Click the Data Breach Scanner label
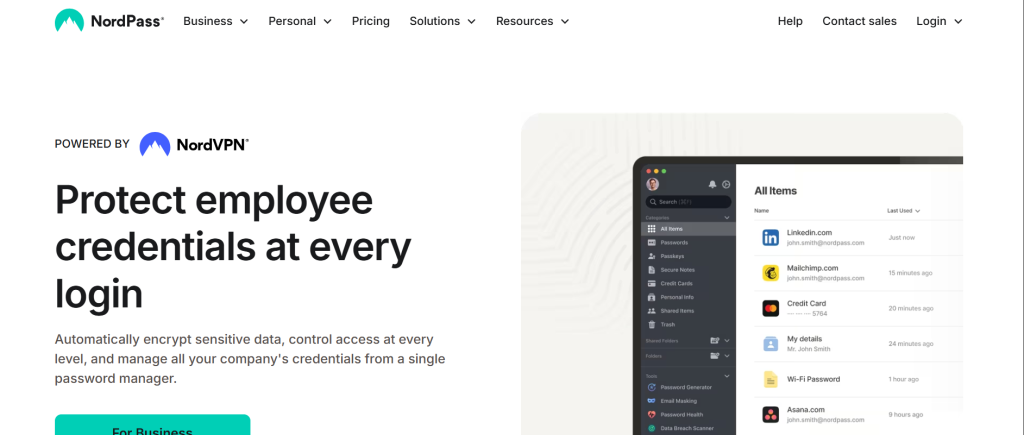 pyautogui.click(x=686, y=428)
